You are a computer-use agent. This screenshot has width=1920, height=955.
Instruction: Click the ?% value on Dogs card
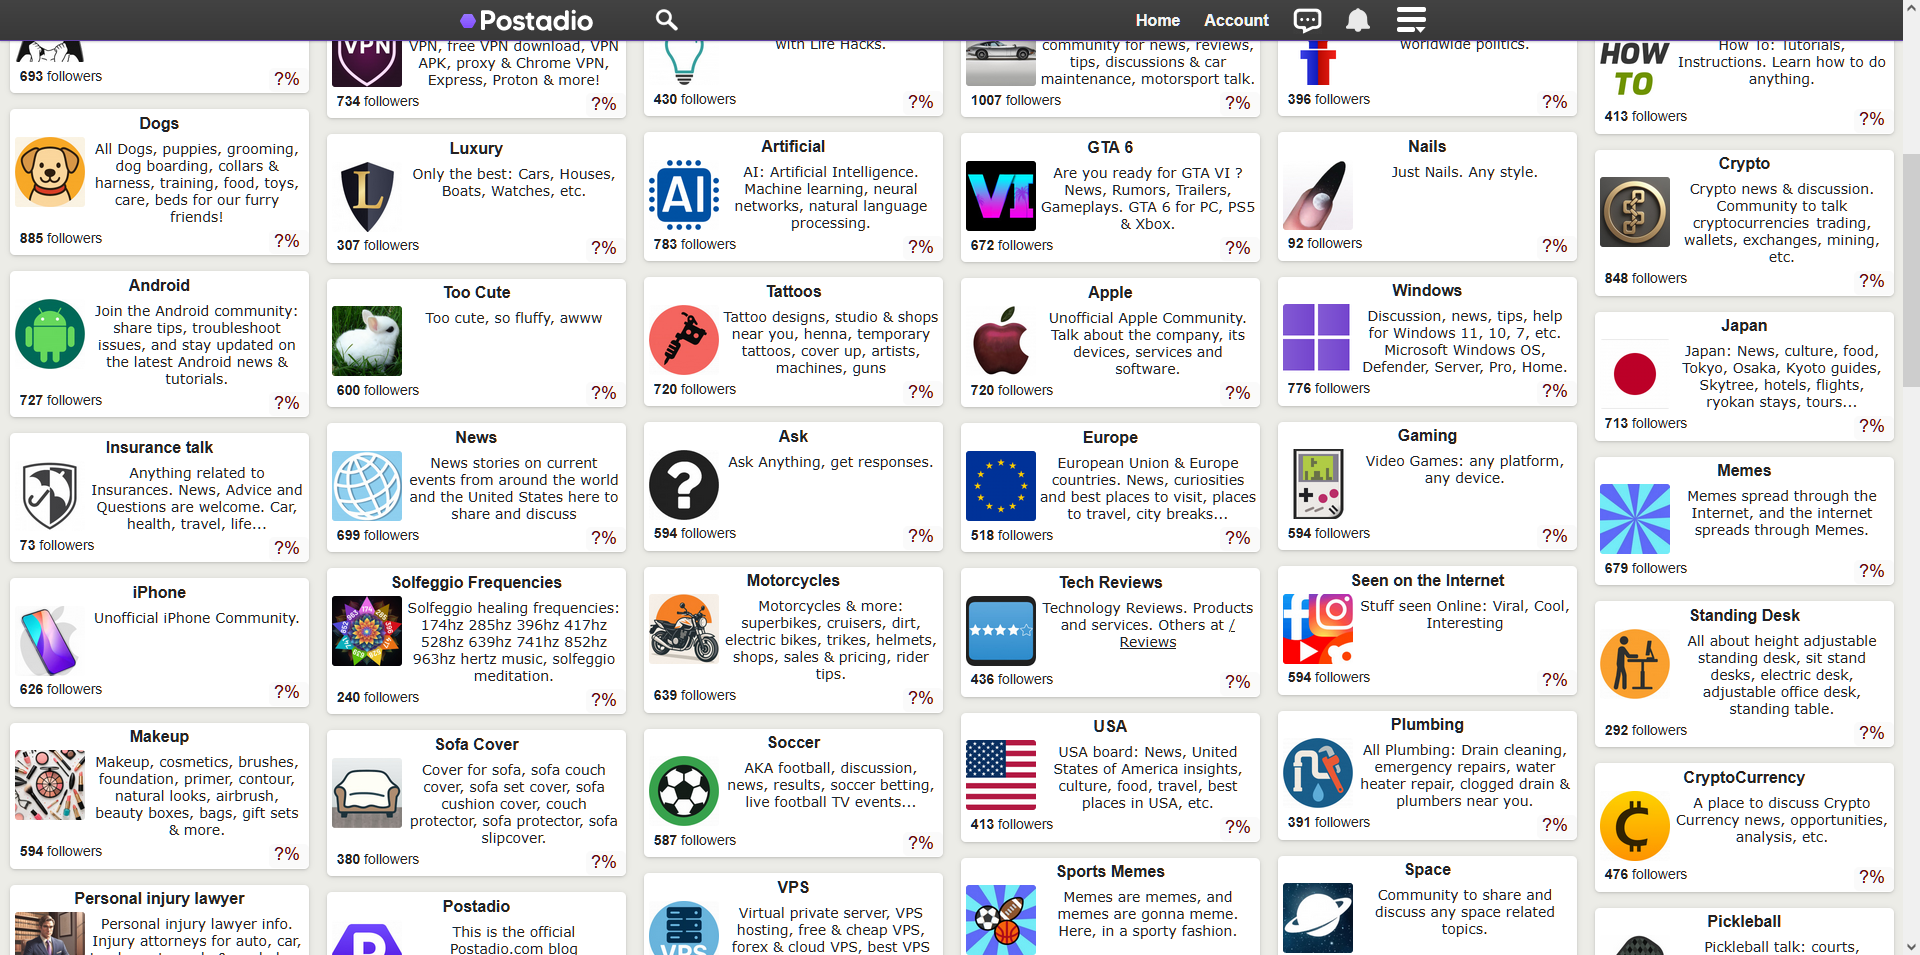pyautogui.click(x=287, y=241)
